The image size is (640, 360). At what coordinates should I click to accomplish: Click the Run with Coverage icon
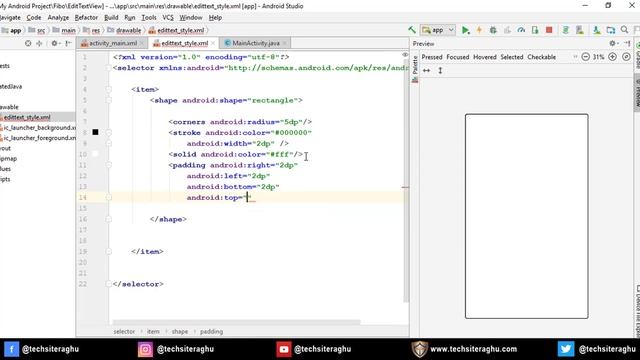tap(507, 30)
